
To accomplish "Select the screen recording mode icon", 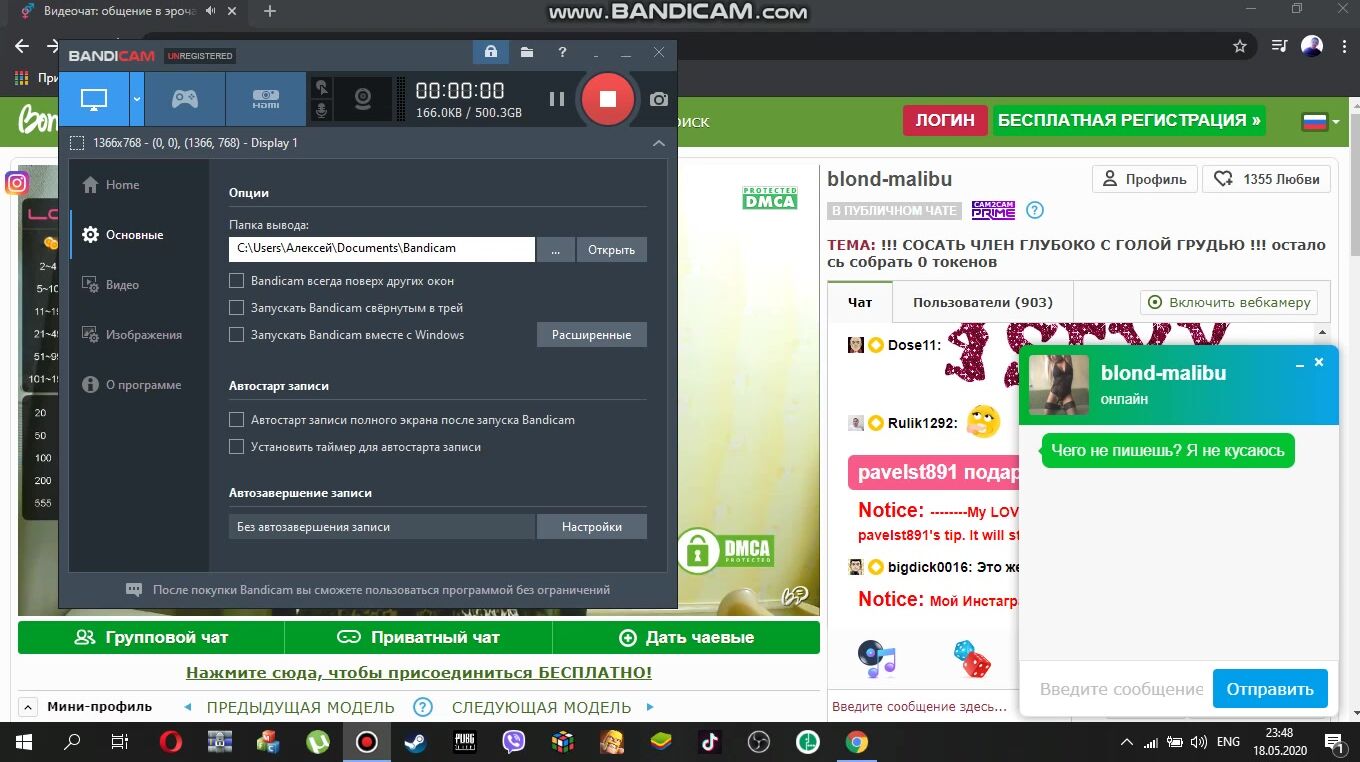I will click(94, 99).
